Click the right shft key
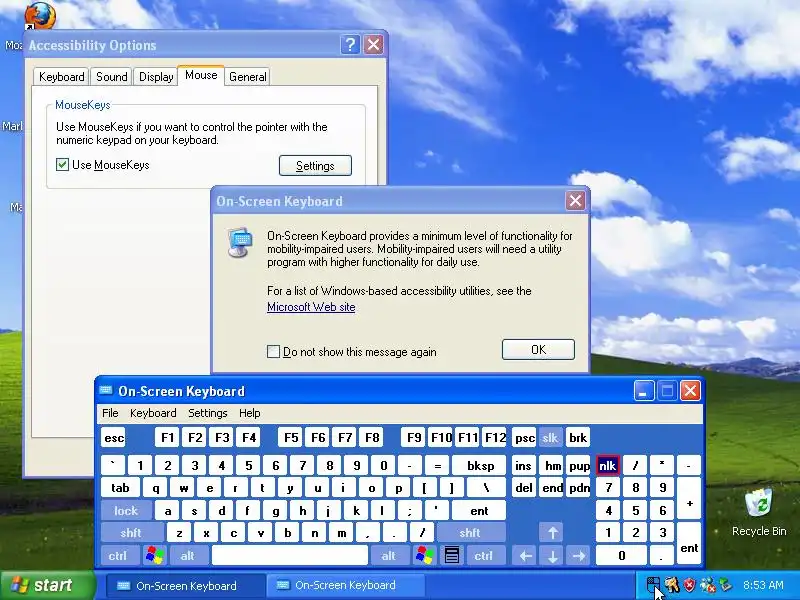 (470, 533)
